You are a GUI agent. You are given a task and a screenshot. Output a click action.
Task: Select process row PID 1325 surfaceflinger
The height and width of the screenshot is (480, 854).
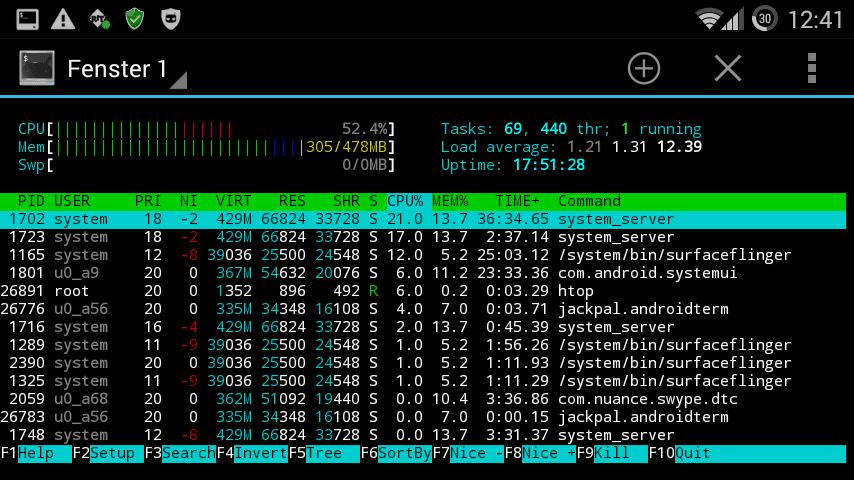(x=423, y=381)
